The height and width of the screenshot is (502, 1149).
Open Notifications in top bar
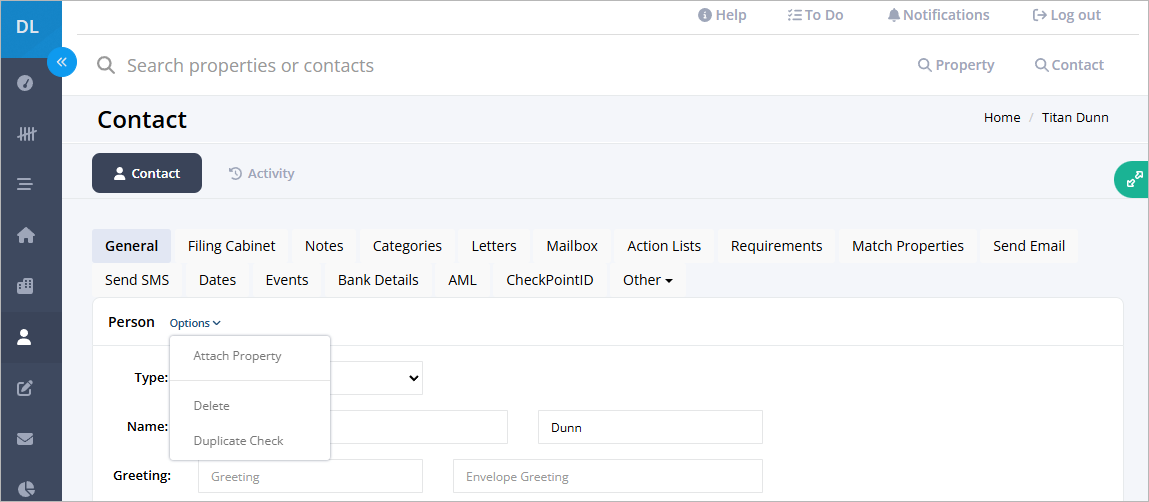[938, 15]
